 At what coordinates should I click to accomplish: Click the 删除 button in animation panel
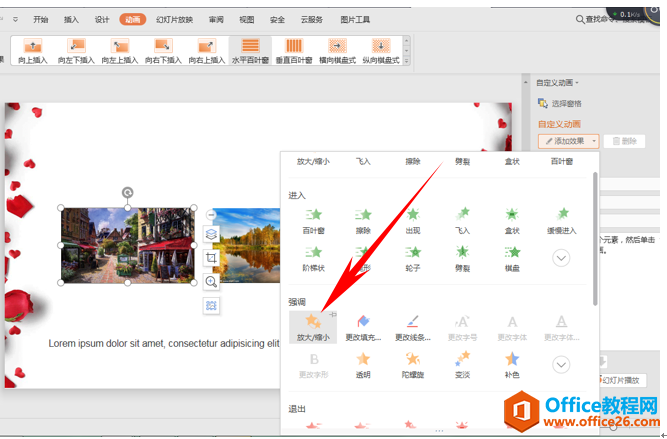[x=624, y=141]
